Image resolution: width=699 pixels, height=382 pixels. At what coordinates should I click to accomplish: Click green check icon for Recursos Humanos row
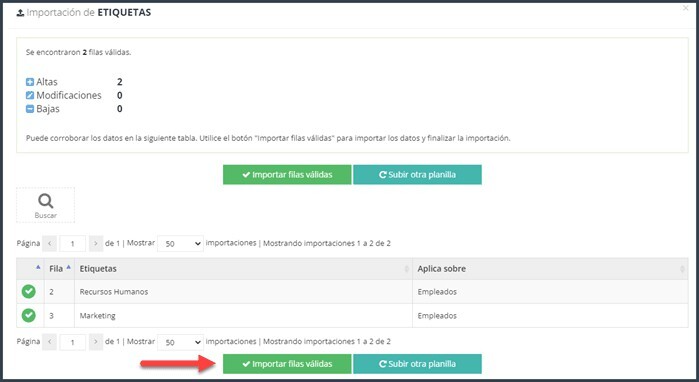coord(29,292)
